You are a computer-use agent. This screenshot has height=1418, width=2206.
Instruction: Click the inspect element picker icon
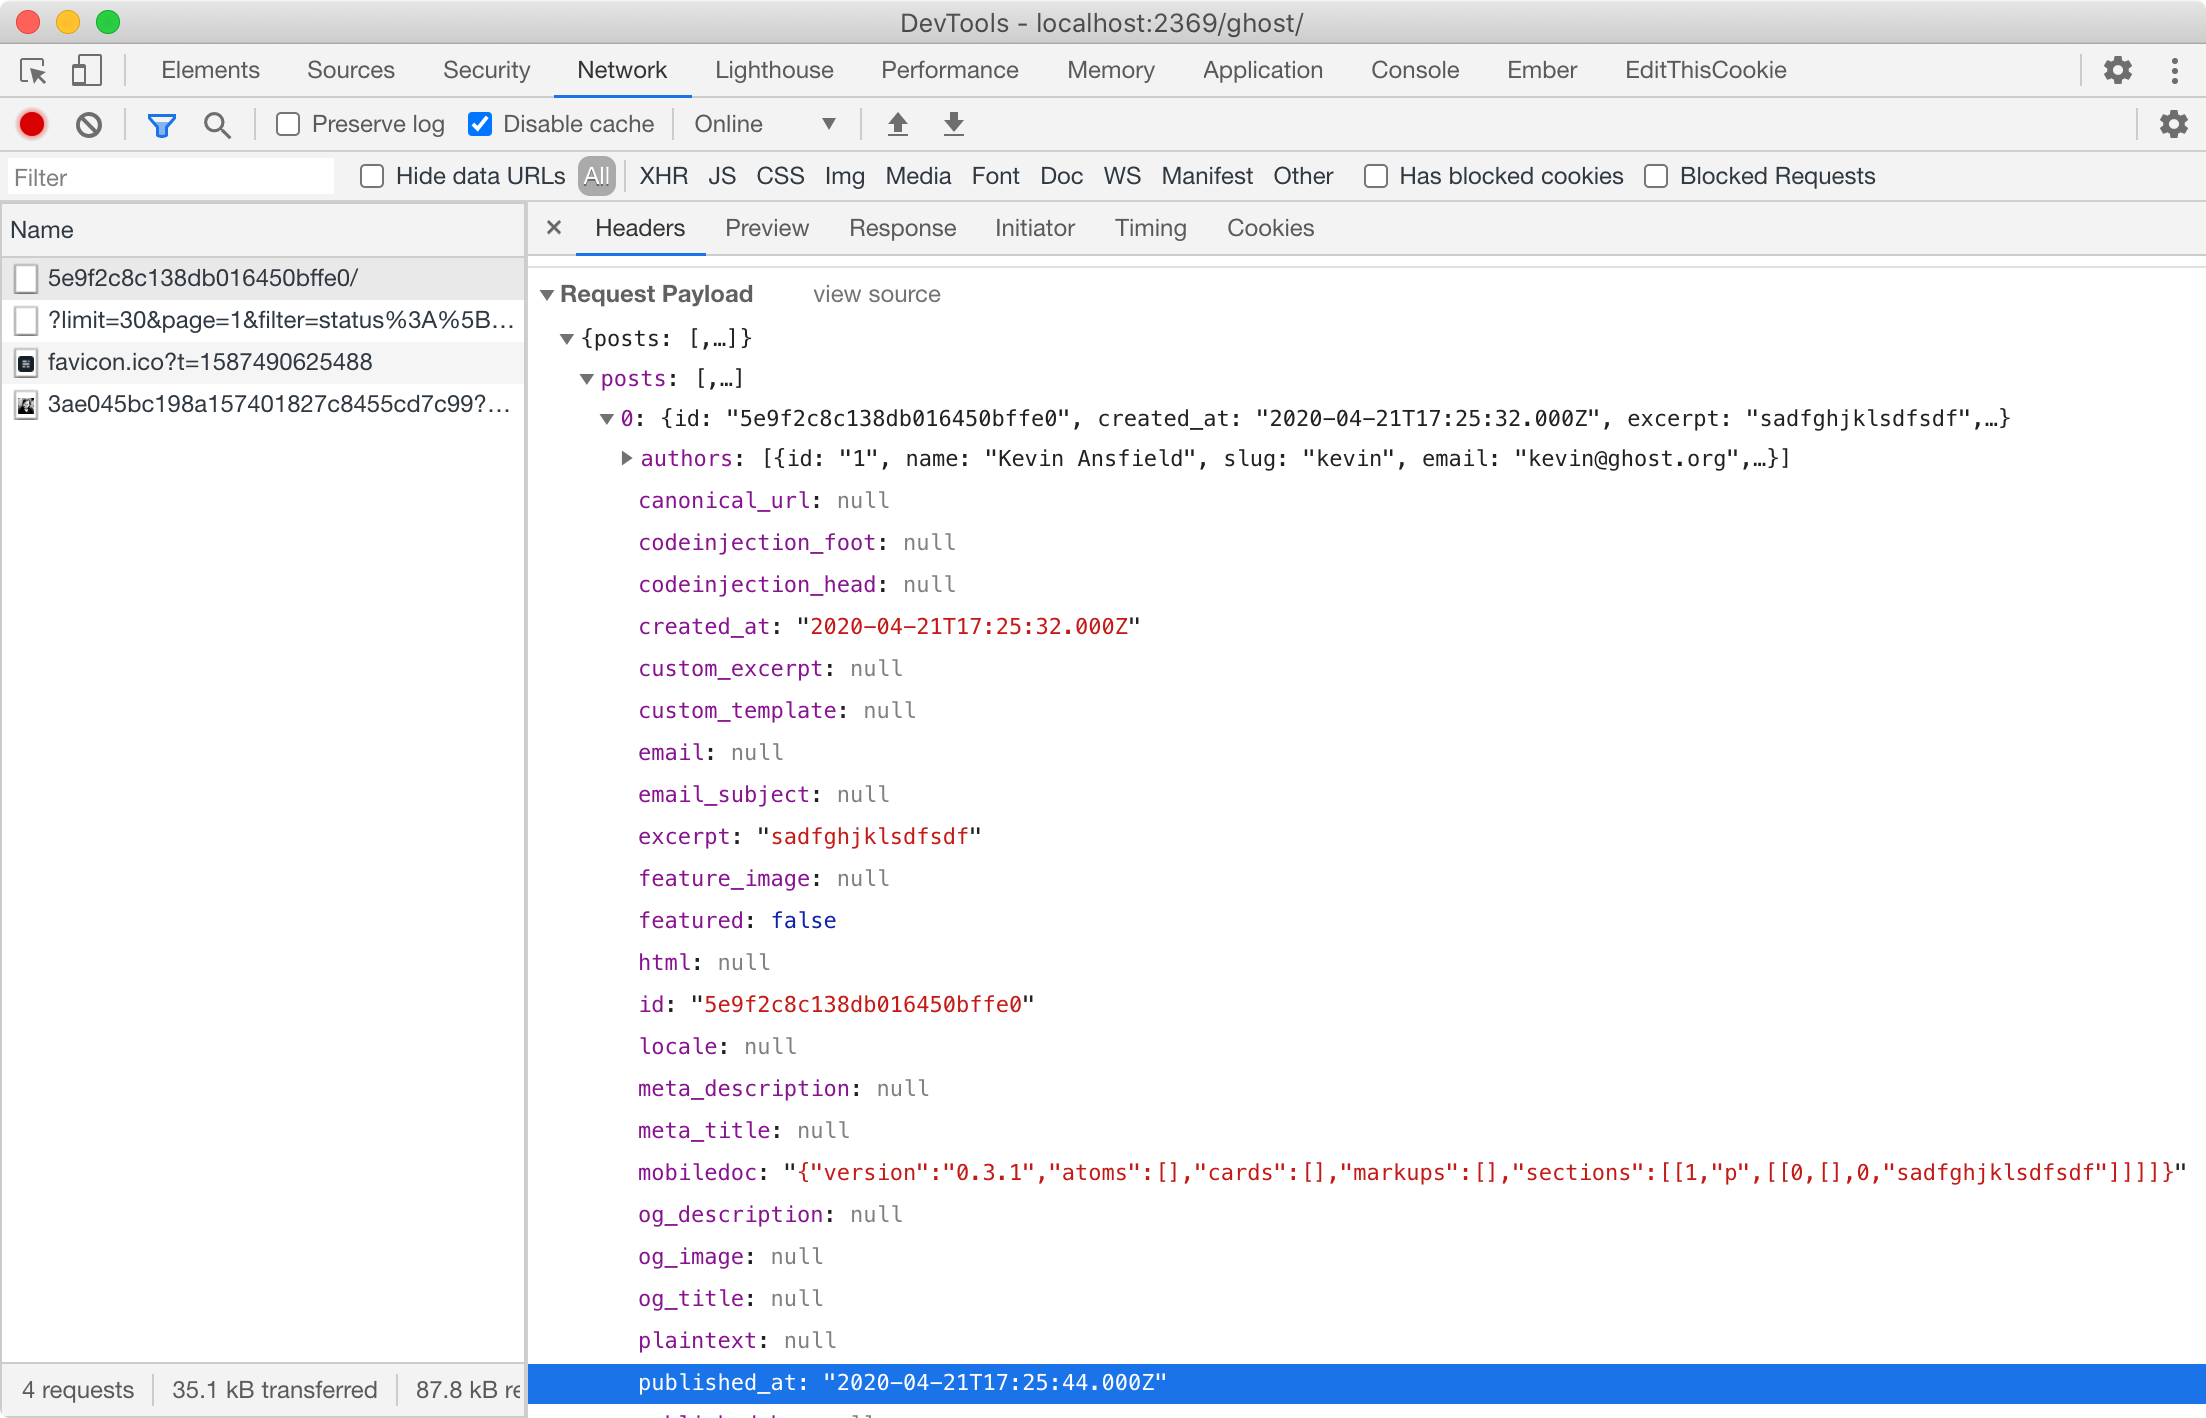tap(33, 71)
